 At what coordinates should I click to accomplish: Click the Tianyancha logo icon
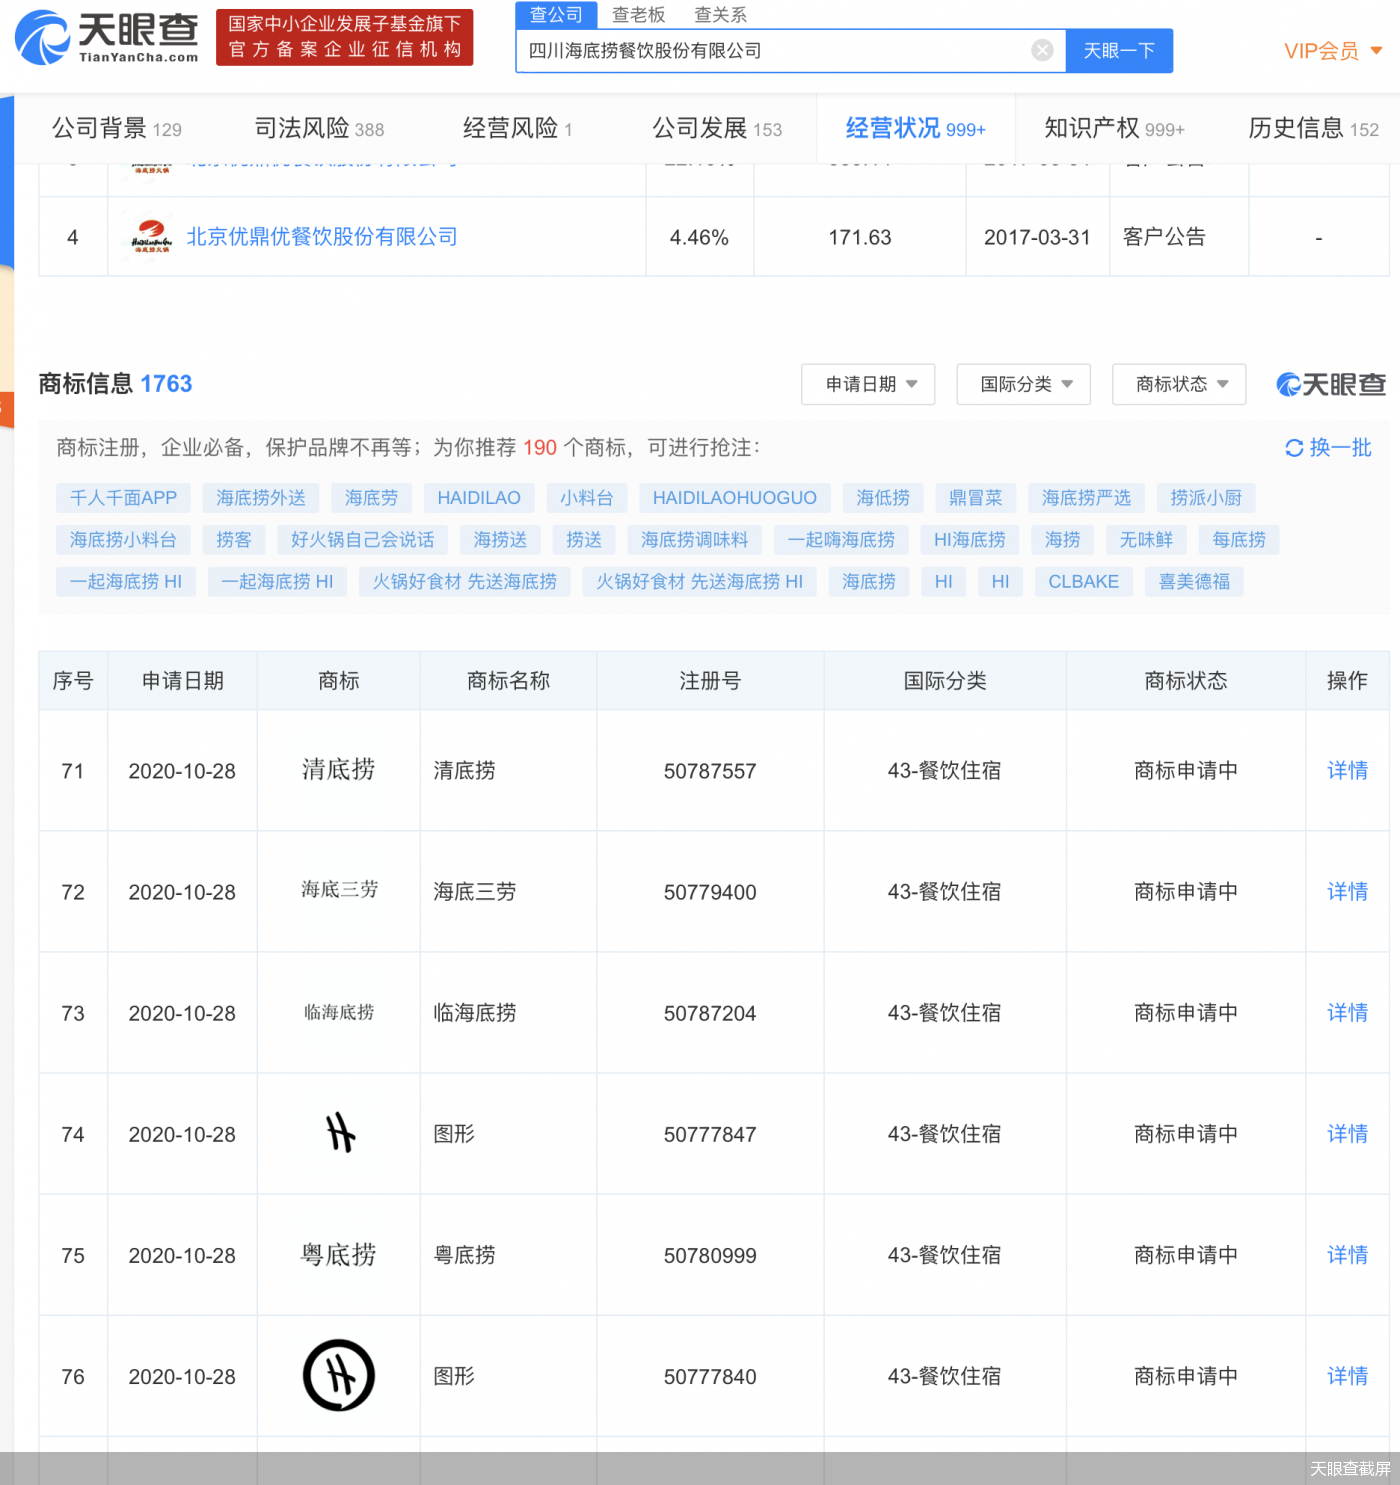click(36, 36)
